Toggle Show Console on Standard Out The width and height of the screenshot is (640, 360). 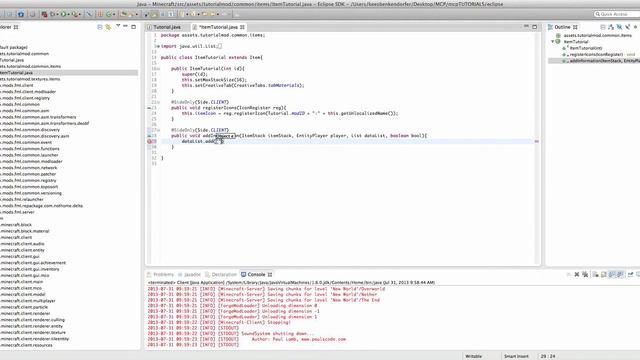click(x=612, y=274)
